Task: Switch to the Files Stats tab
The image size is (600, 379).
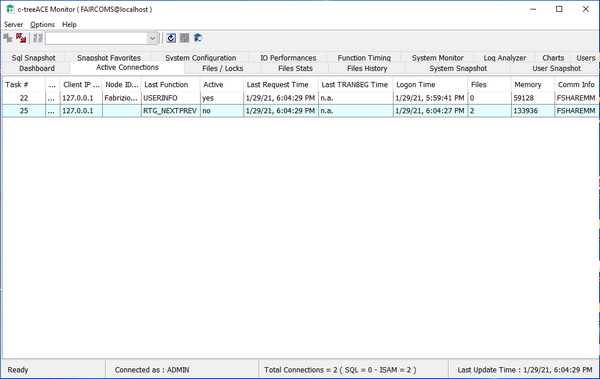Action: pos(295,68)
